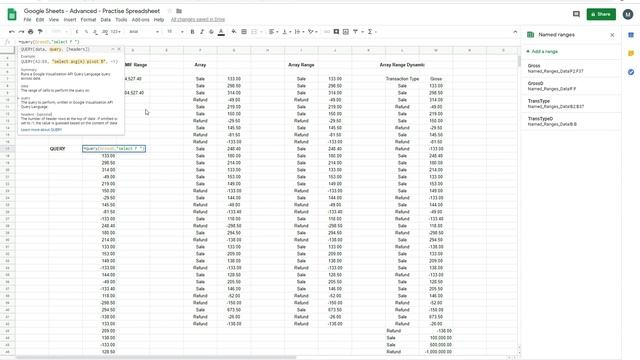The image size is (640, 360).
Task: Toggle bold formatting
Action: [192, 31]
